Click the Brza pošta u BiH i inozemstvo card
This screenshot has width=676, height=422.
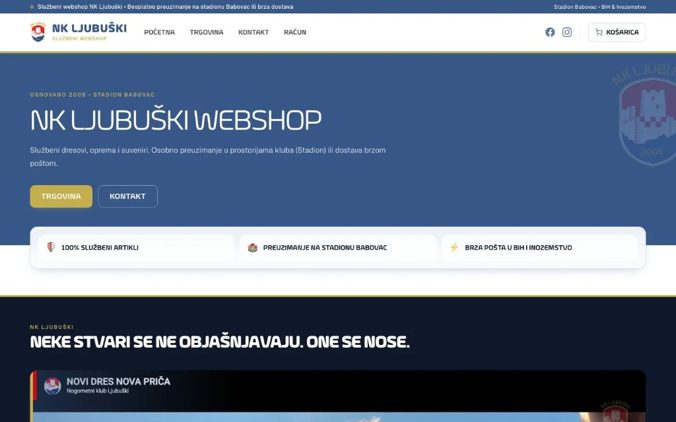[540, 247]
